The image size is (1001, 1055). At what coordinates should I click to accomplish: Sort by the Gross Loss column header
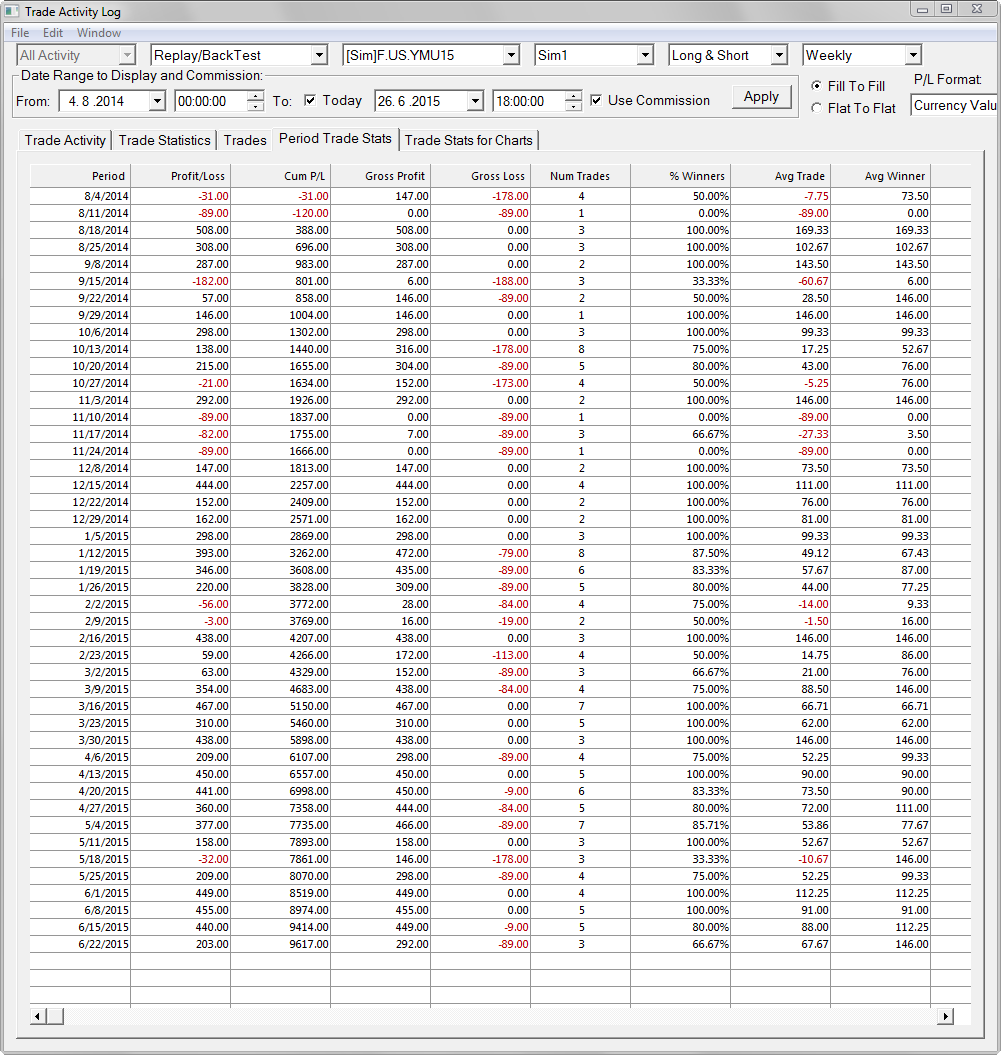pos(480,176)
